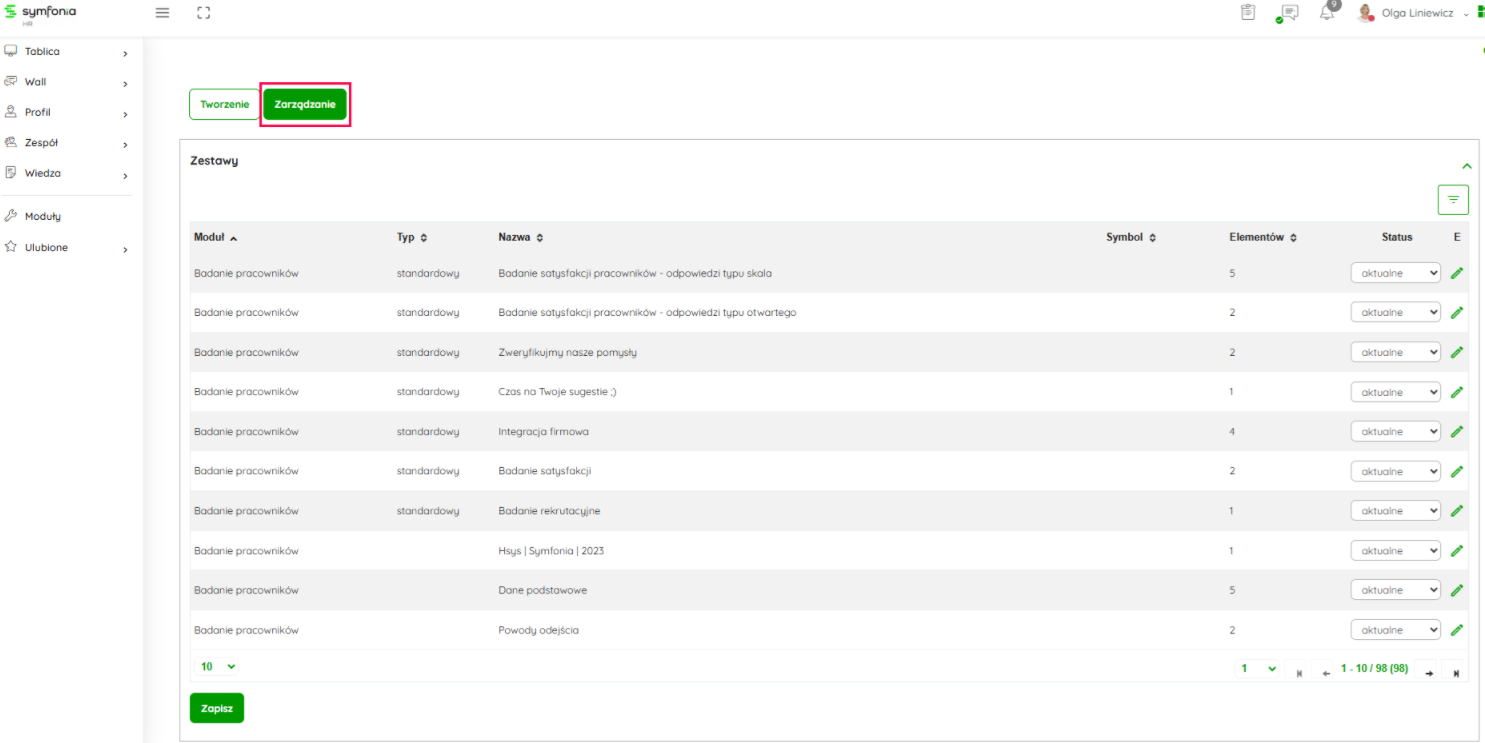Open the notifications bell icon
Image resolution: width=1485 pixels, height=743 pixels.
1327,13
